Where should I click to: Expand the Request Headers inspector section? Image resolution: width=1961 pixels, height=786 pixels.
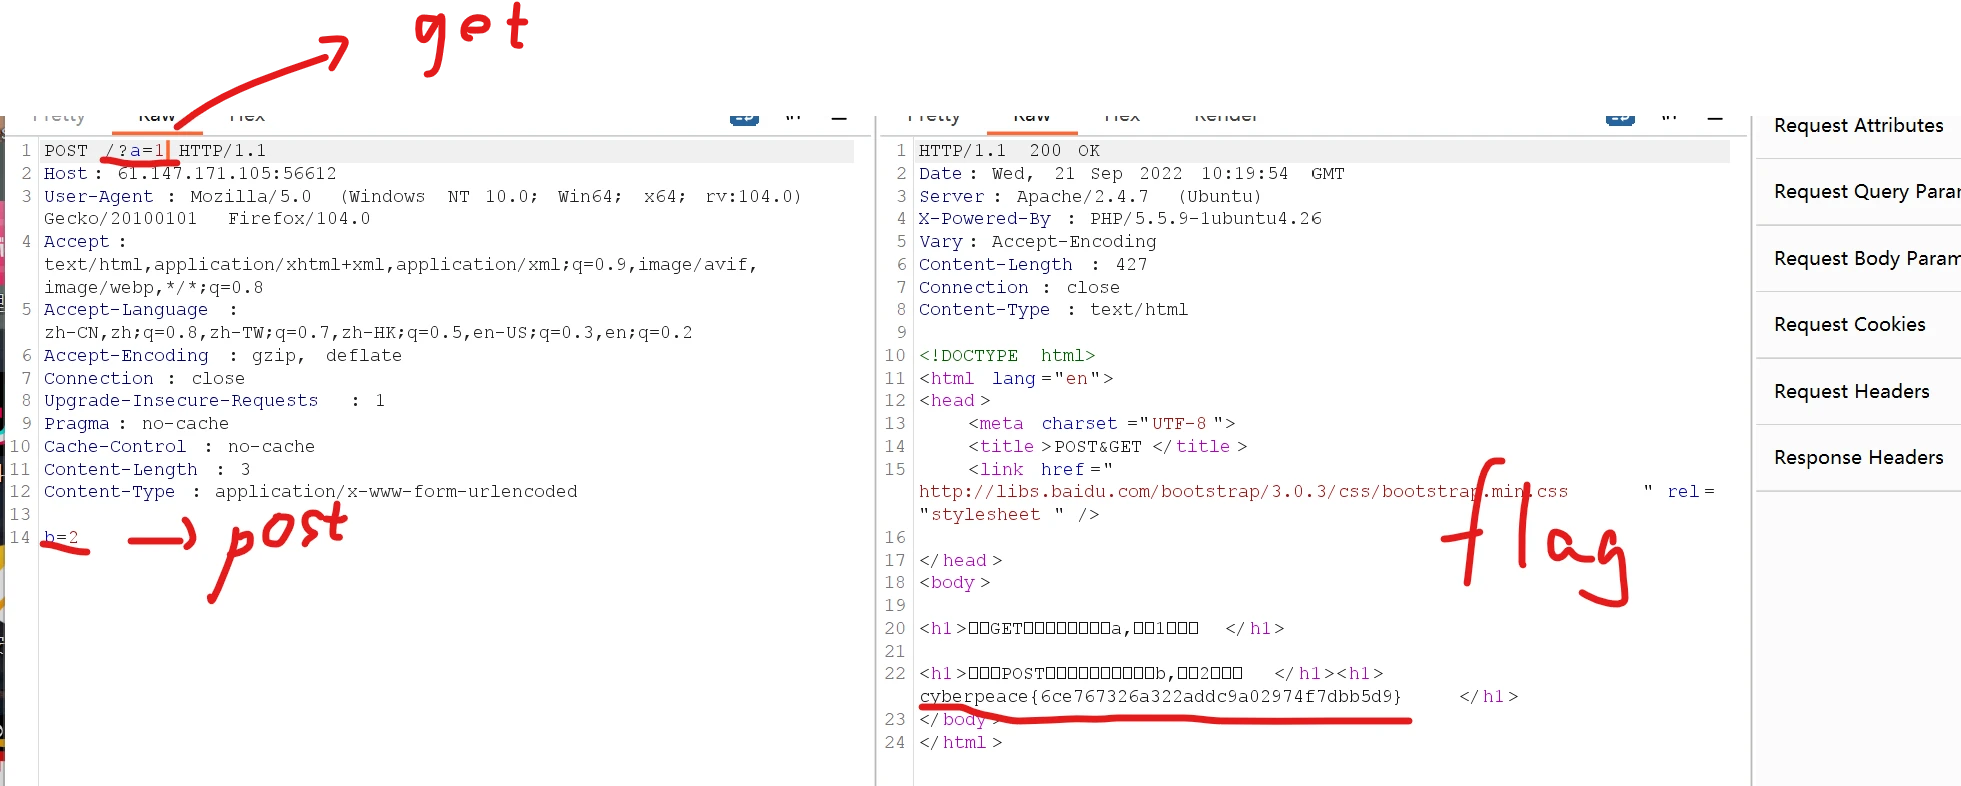(x=1851, y=392)
